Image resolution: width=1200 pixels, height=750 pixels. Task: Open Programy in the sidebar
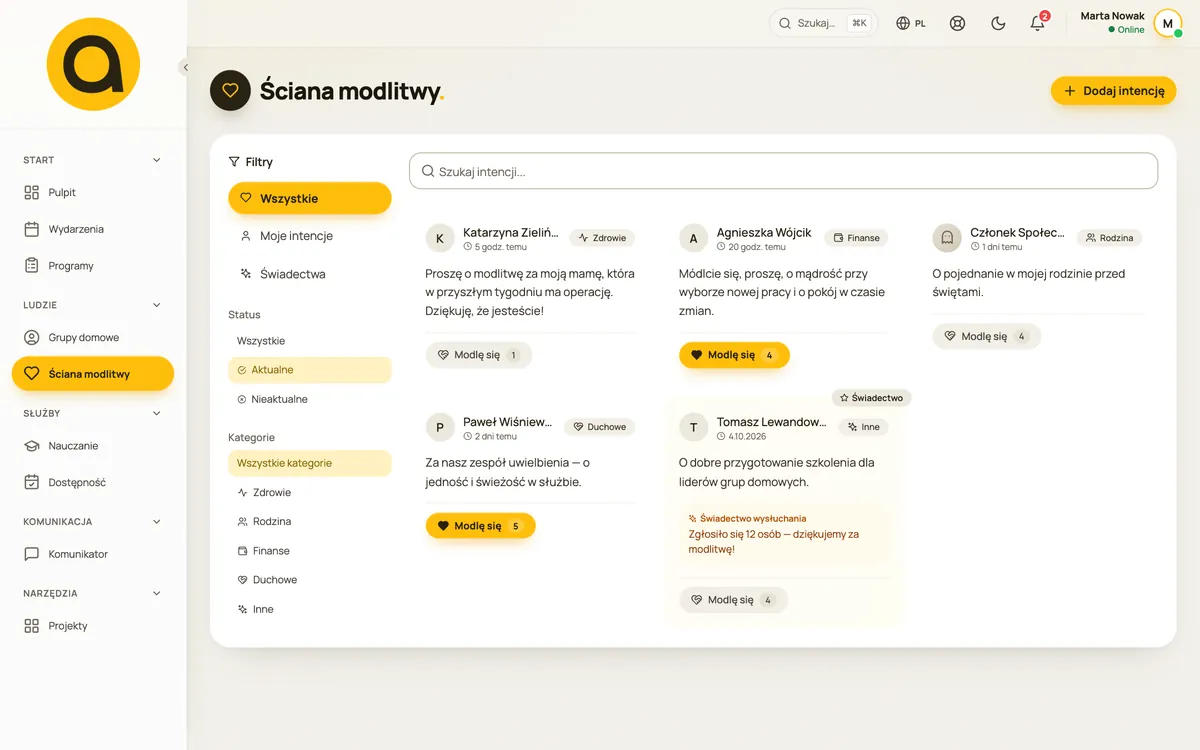(93, 266)
